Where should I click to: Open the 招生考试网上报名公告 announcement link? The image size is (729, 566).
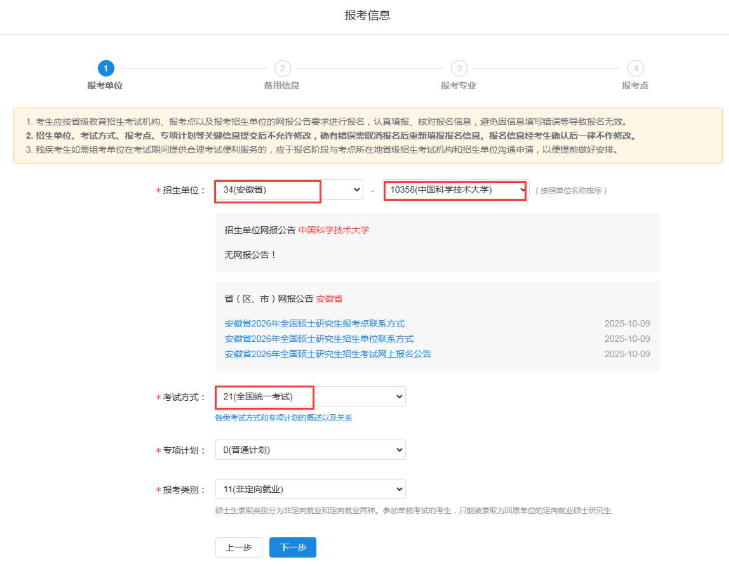tap(327, 354)
